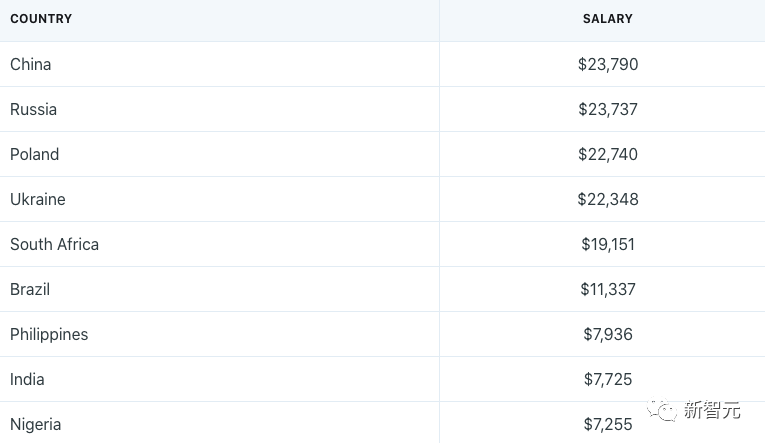Click the SALARY column header
This screenshot has width=765, height=443.
[607, 19]
